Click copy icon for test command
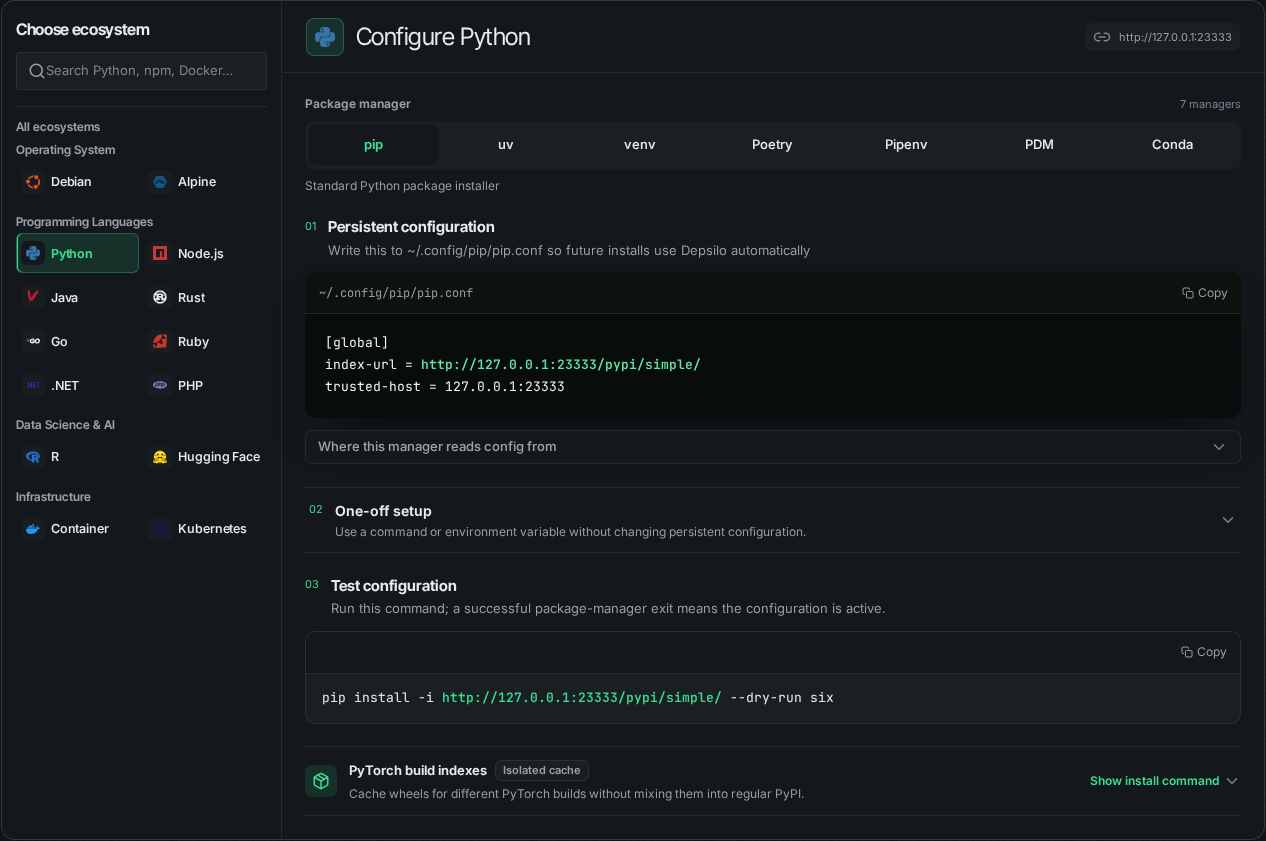The image size is (1266, 841). (1187, 652)
